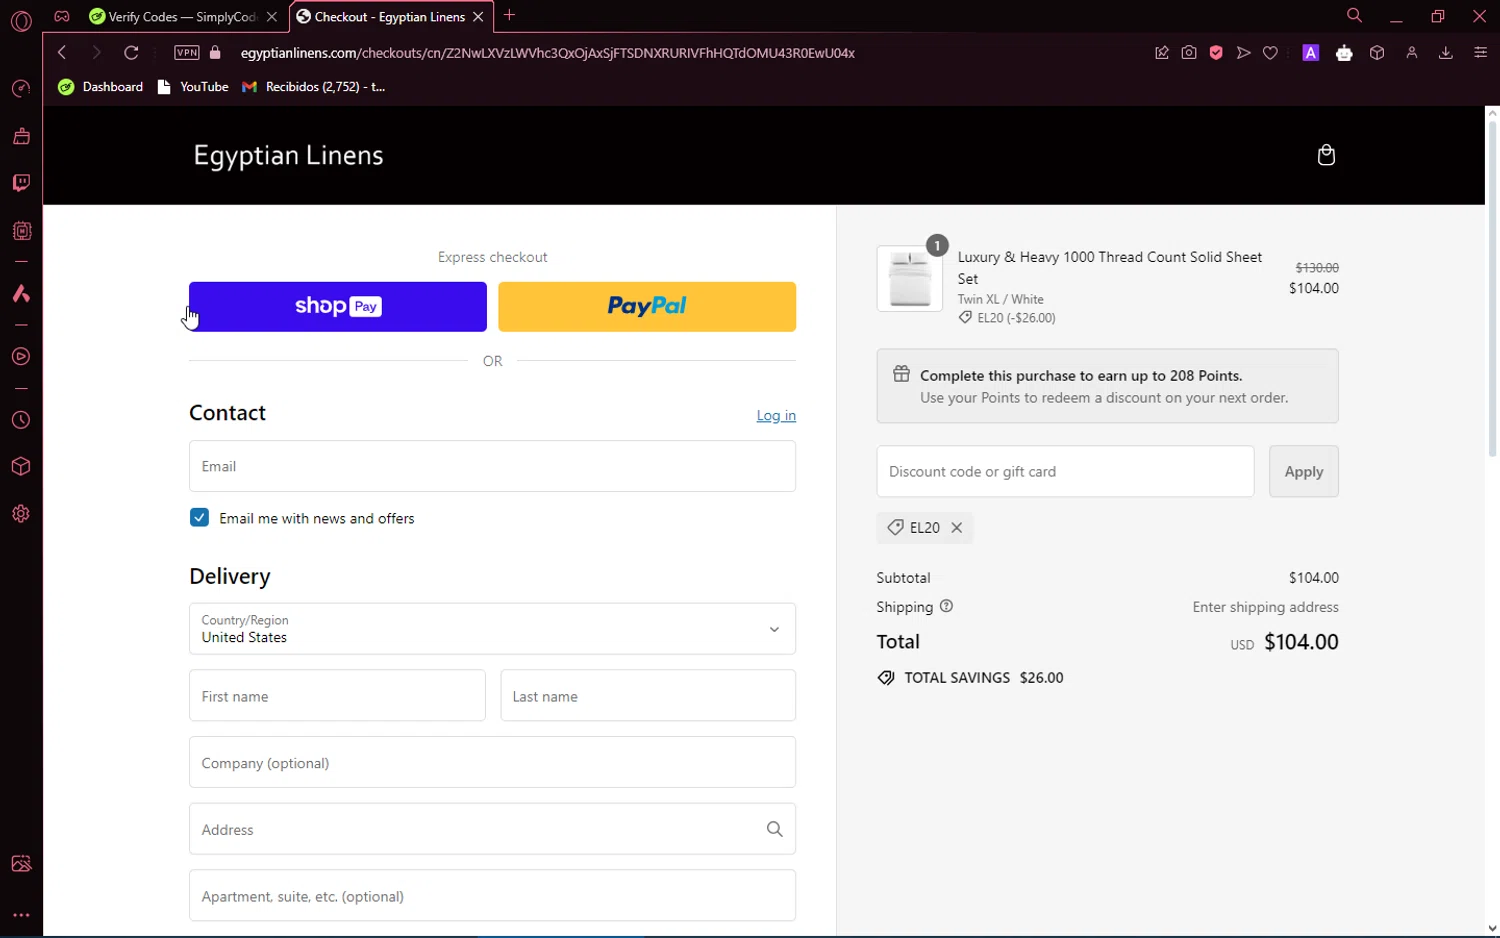1500x938 pixels.
Task: Click the VPN badge in address bar
Action: (x=187, y=53)
